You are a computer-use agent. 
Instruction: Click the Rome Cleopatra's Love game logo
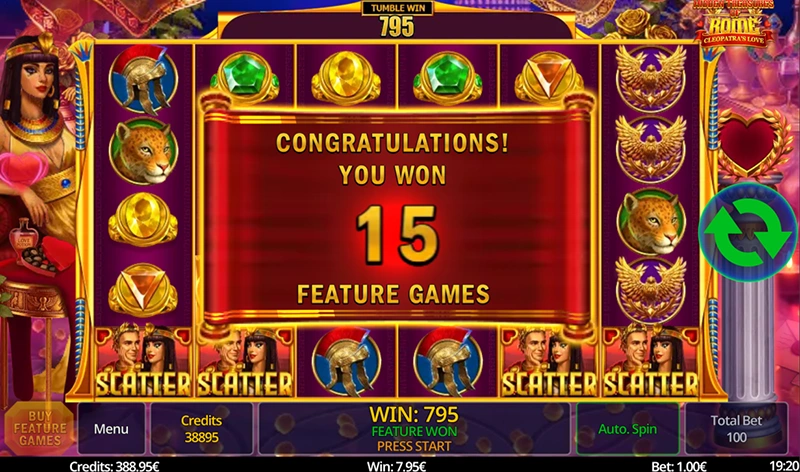735,24
